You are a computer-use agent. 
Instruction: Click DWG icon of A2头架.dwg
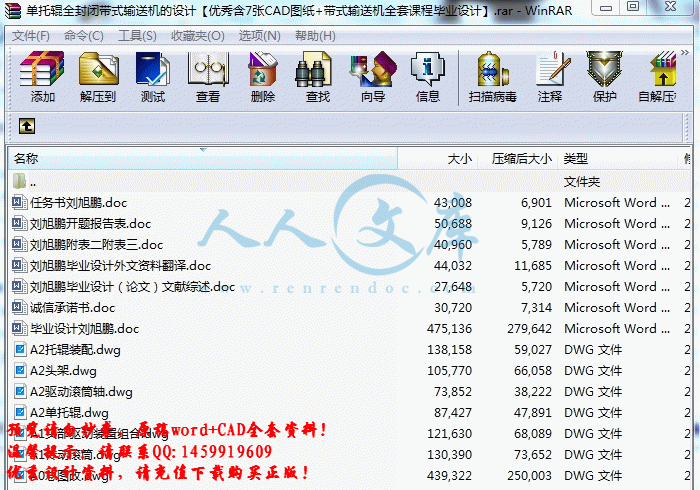[x=20, y=370]
